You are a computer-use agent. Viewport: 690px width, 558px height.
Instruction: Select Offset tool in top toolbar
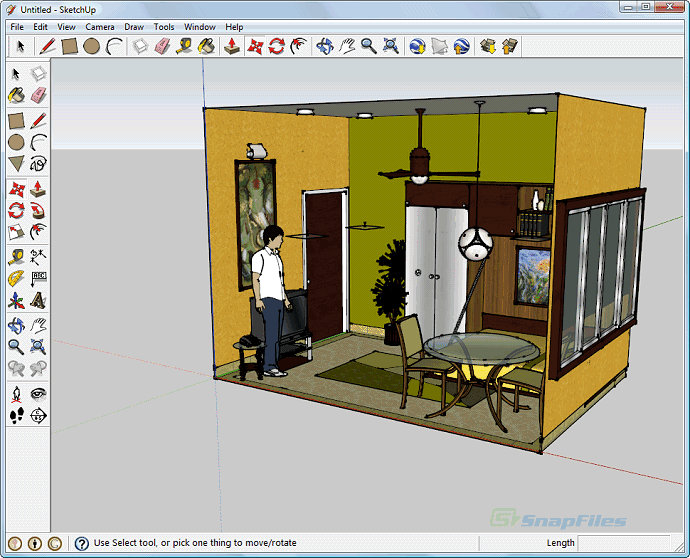coord(298,46)
